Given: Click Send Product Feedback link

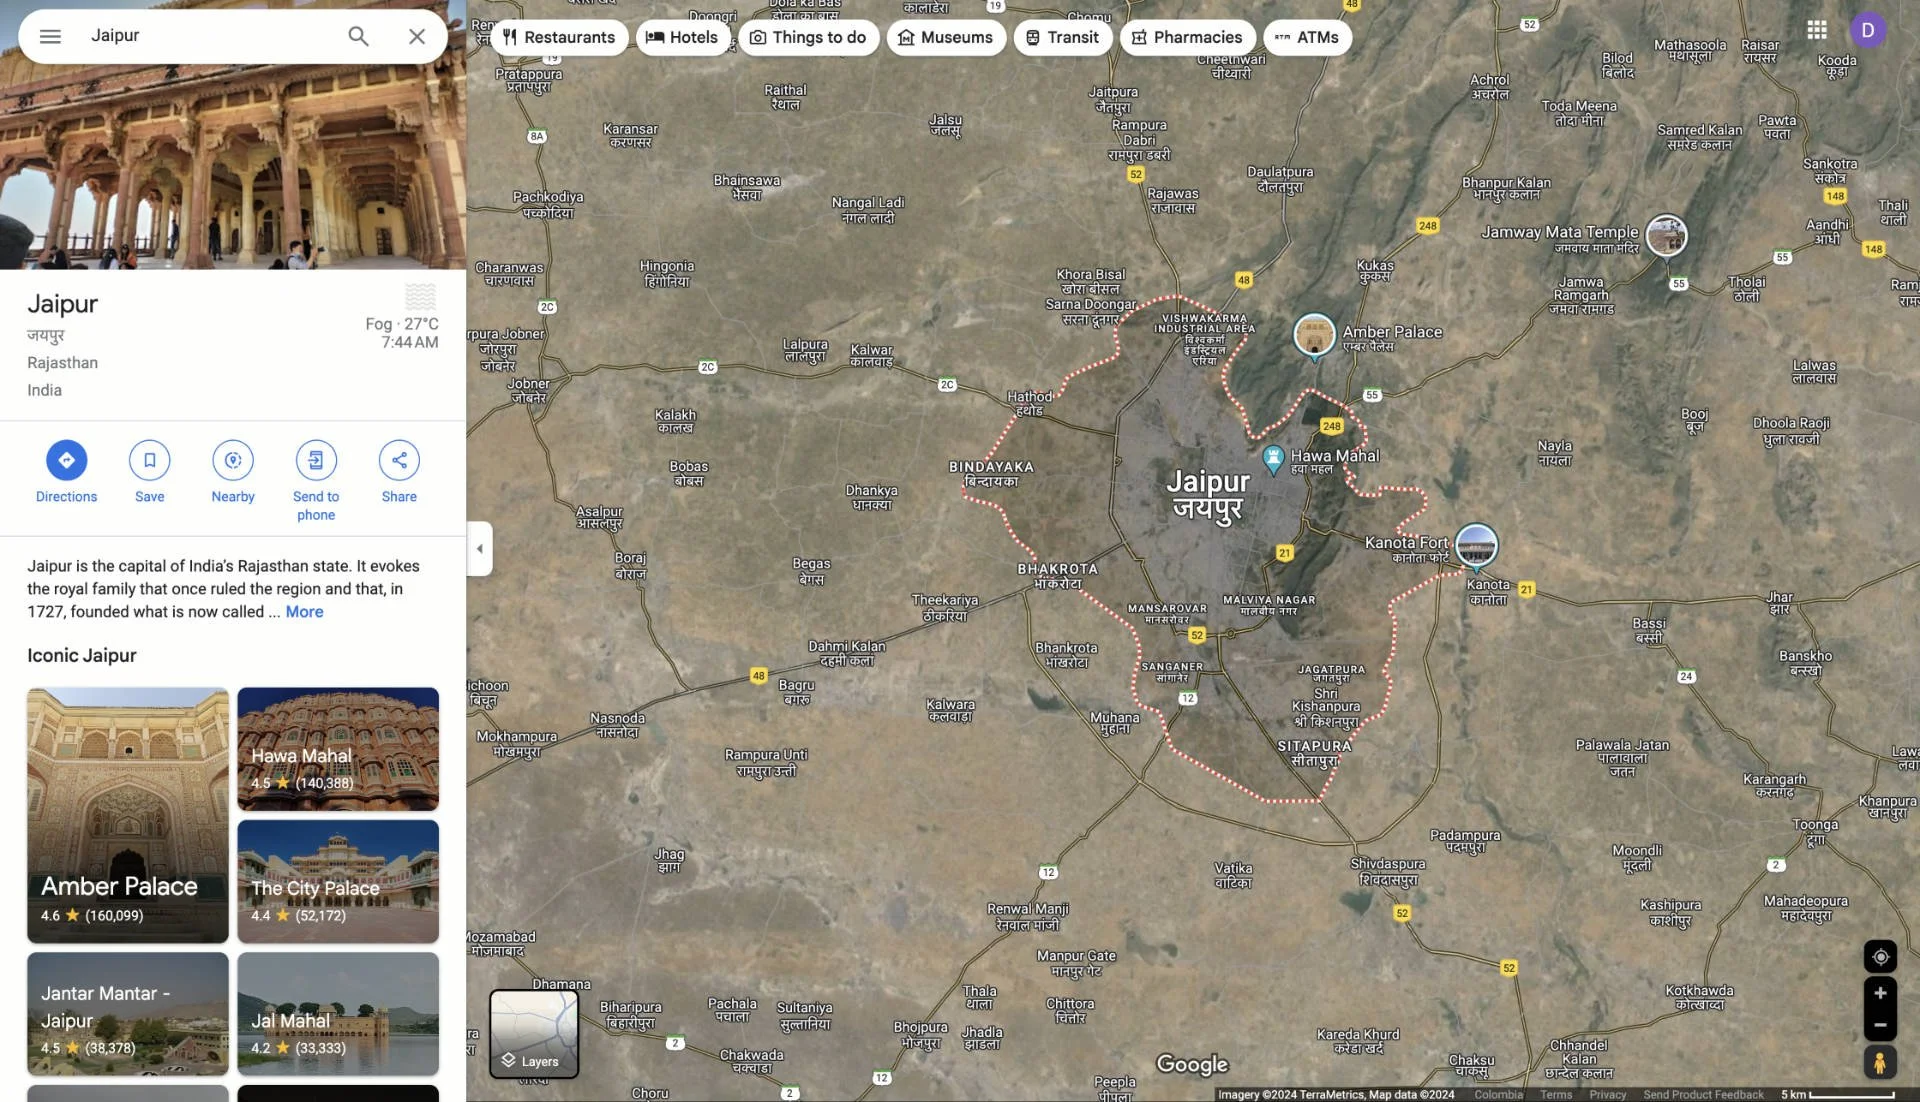Looking at the screenshot, I should (x=1703, y=1094).
